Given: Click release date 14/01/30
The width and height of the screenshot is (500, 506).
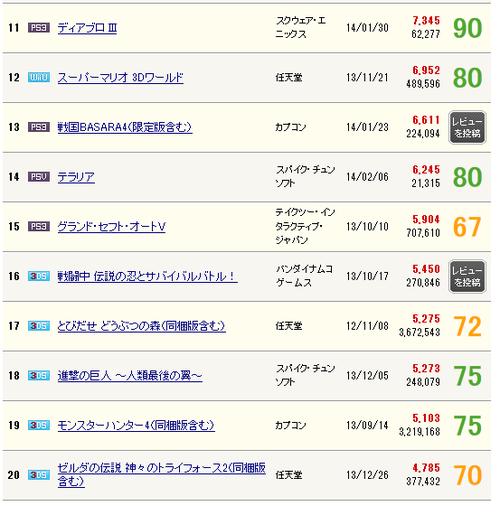Looking at the screenshot, I should click(367, 28).
